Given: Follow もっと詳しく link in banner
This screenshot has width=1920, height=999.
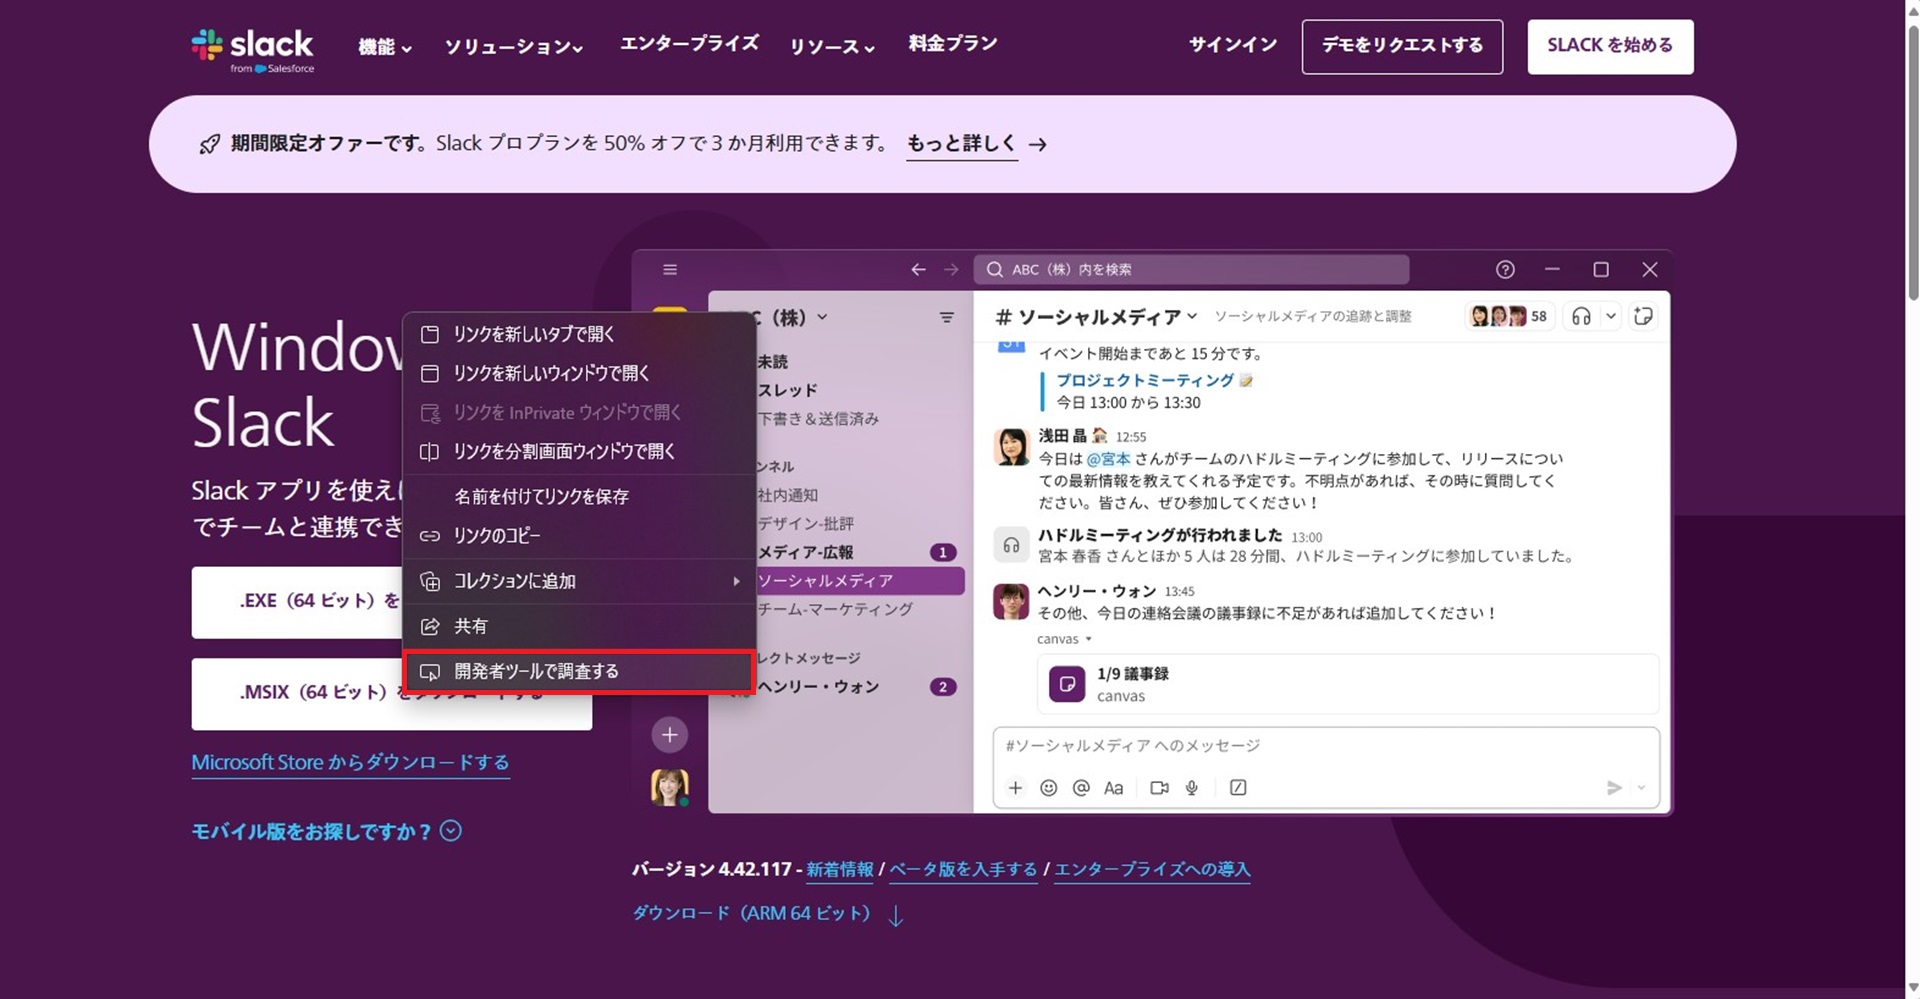Looking at the screenshot, I should tap(961, 143).
